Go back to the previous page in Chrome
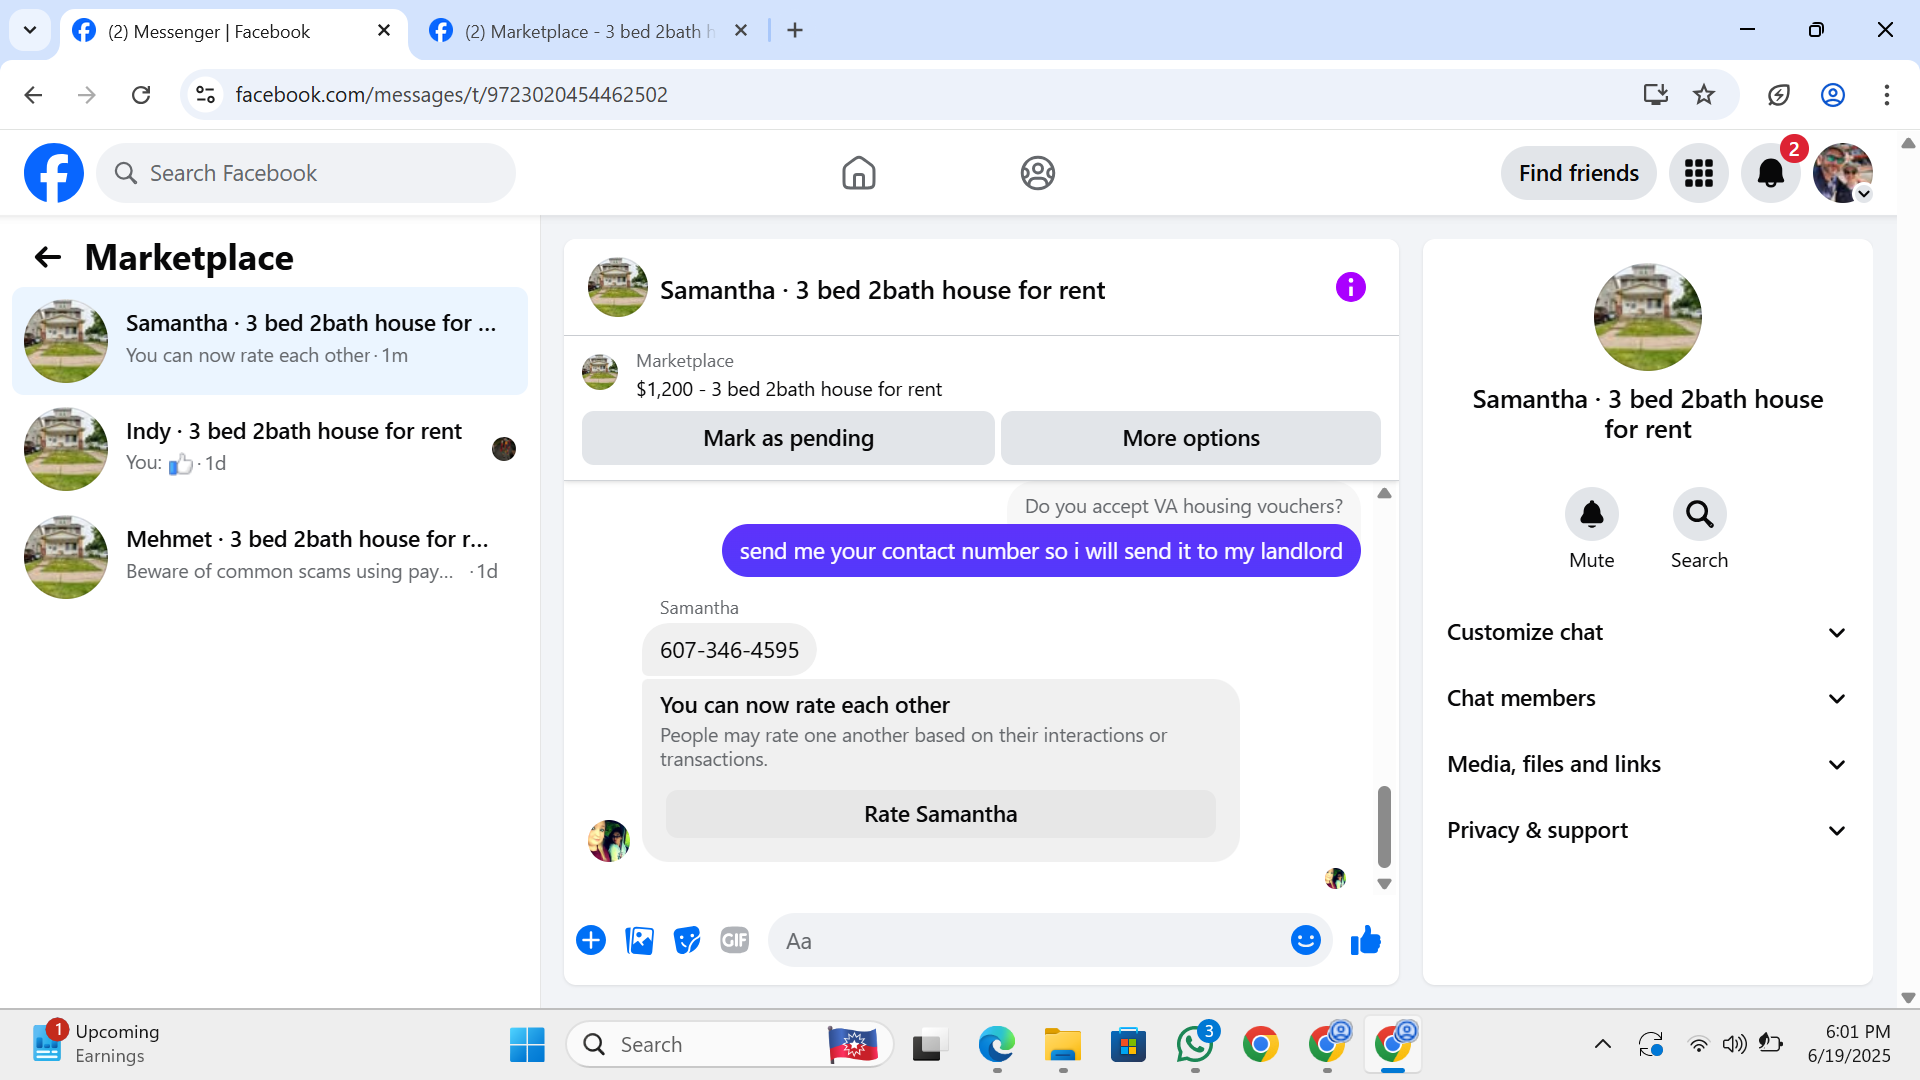Viewport: 1920px width, 1080px height. tap(33, 94)
